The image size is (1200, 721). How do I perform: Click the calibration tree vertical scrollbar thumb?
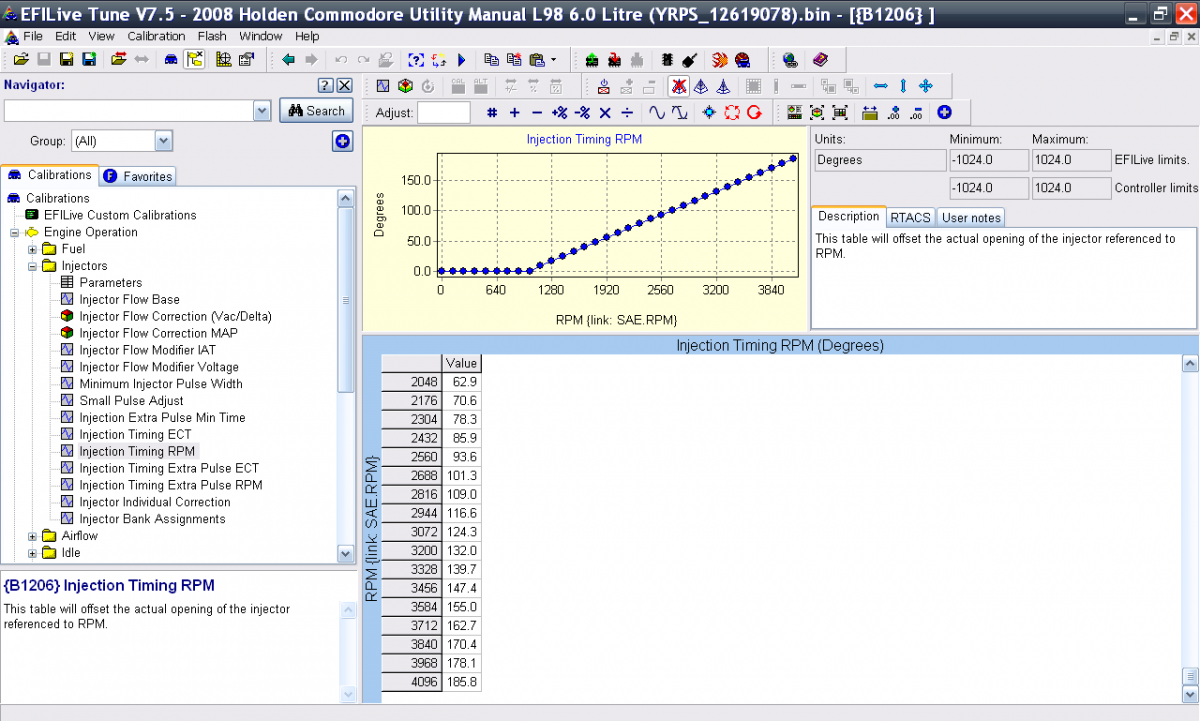pos(346,299)
